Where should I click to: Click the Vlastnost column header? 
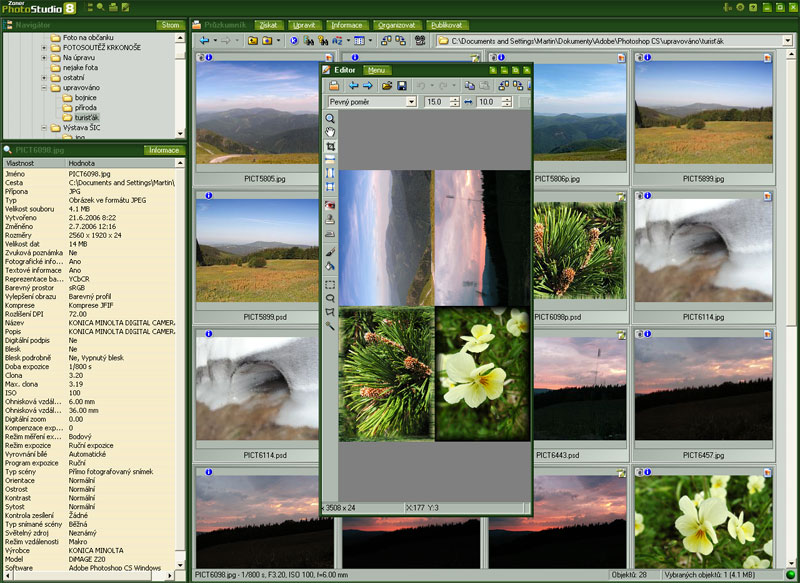(x=35, y=163)
